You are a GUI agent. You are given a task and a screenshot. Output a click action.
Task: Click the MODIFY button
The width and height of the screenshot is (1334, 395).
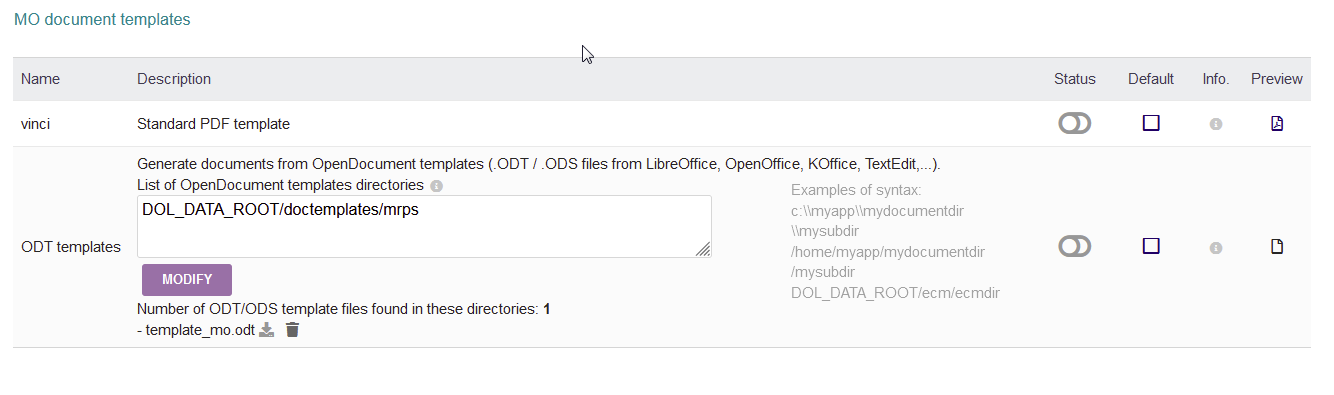click(187, 280)
